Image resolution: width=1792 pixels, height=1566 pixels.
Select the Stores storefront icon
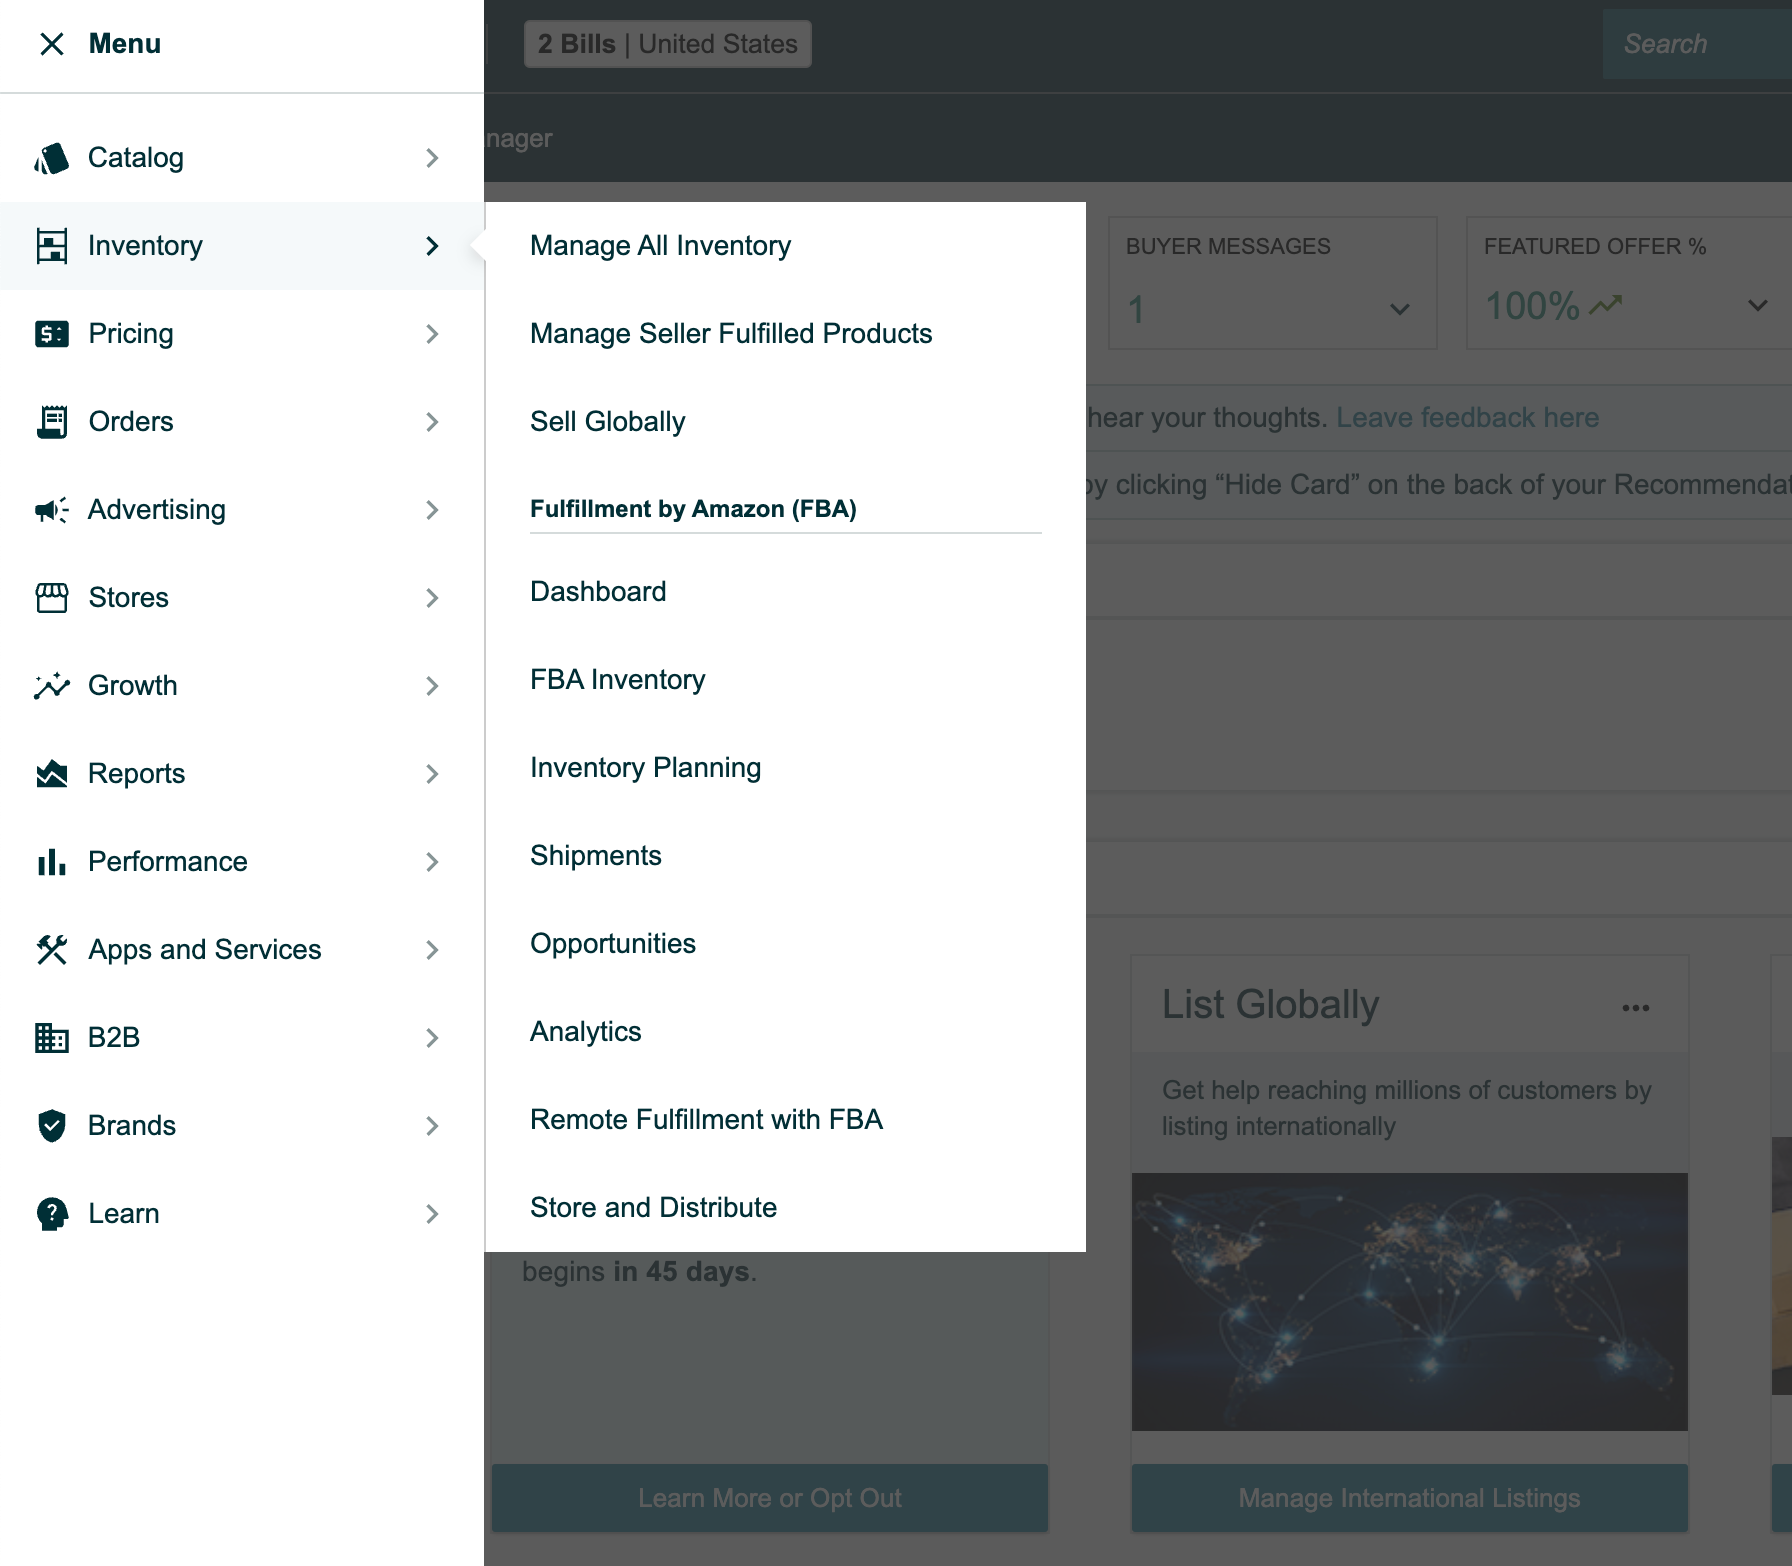[52, 597]
